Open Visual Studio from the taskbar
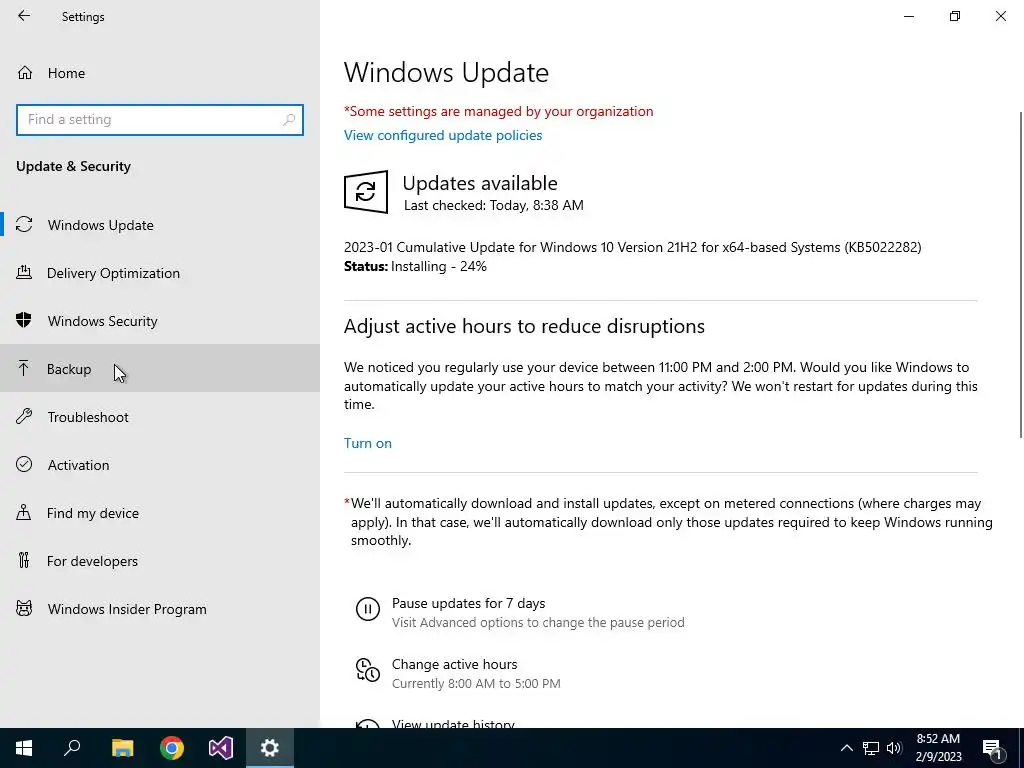The image size is (1024, 768). [221, 748]
